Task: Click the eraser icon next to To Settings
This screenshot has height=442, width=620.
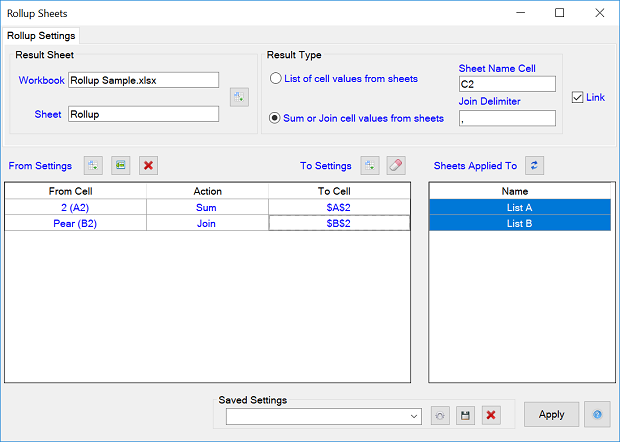Action: 395,165
